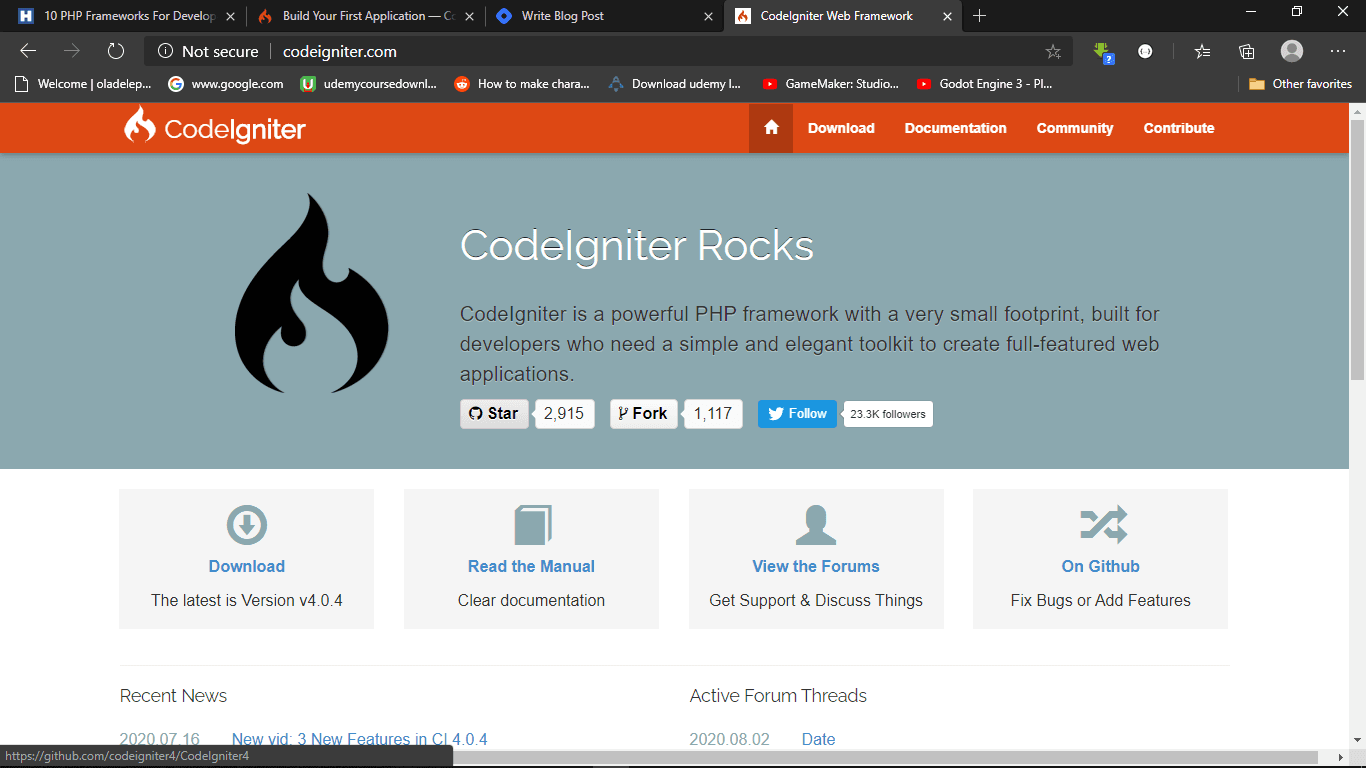Open the browser settings ellipsis menu
1366x768 pixels.
pyautogui.click(x=1338, y=51)
